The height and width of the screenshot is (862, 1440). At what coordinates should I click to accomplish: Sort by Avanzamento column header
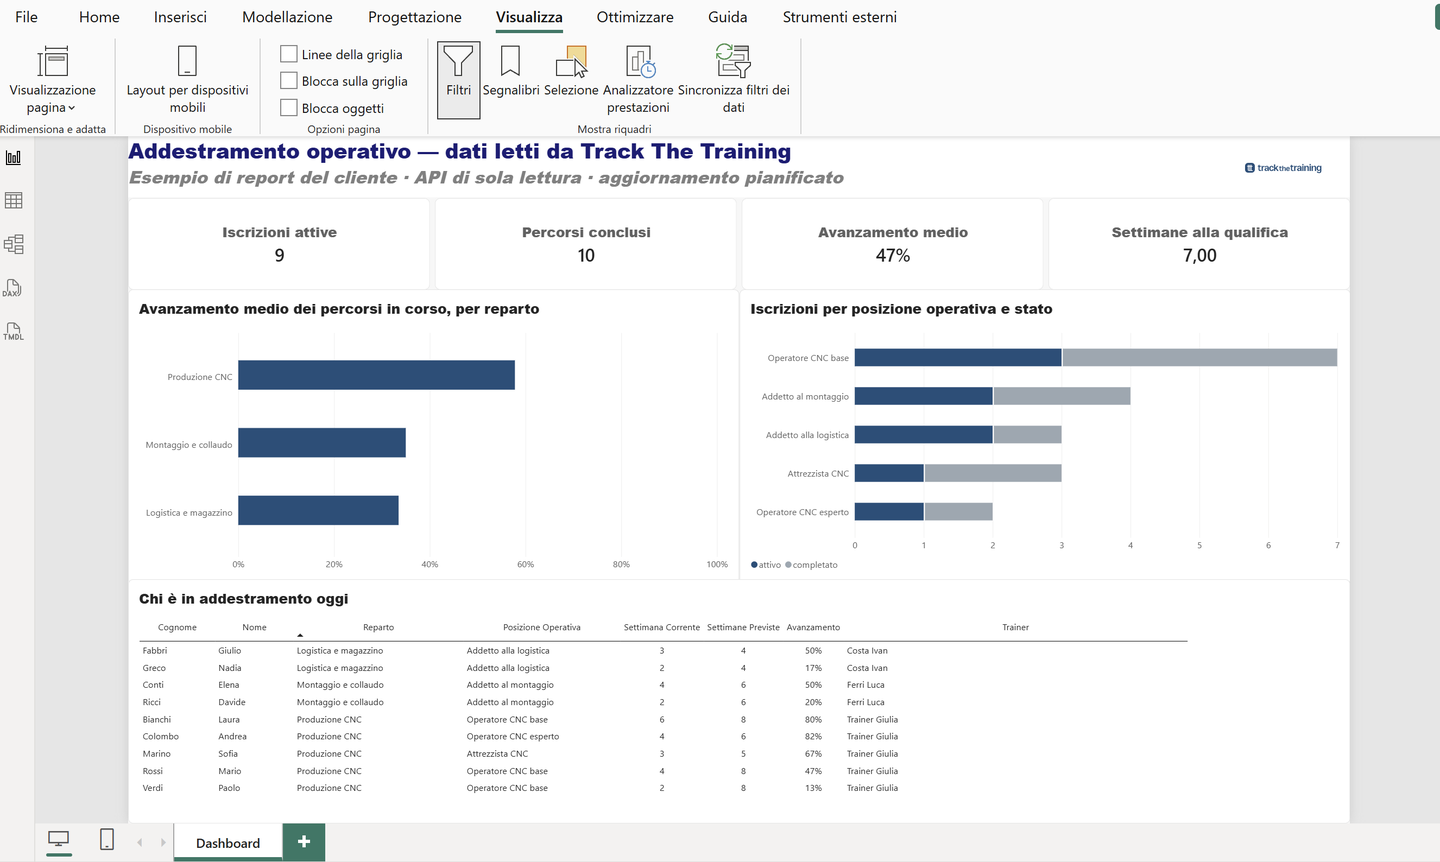pyautogui.click(x=813, y=627)
